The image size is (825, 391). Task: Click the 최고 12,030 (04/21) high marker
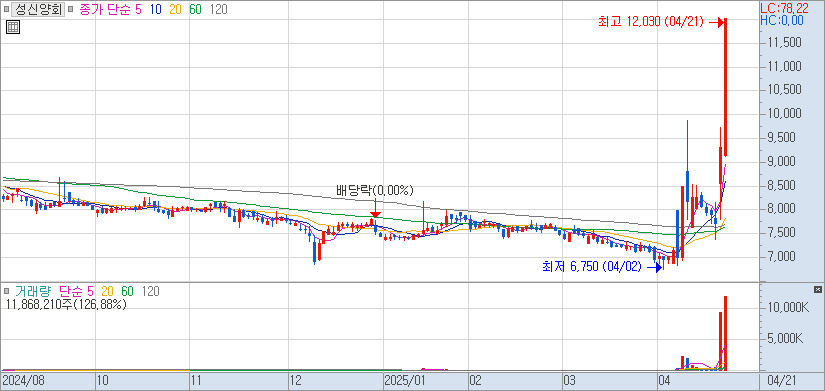(652, 22)
